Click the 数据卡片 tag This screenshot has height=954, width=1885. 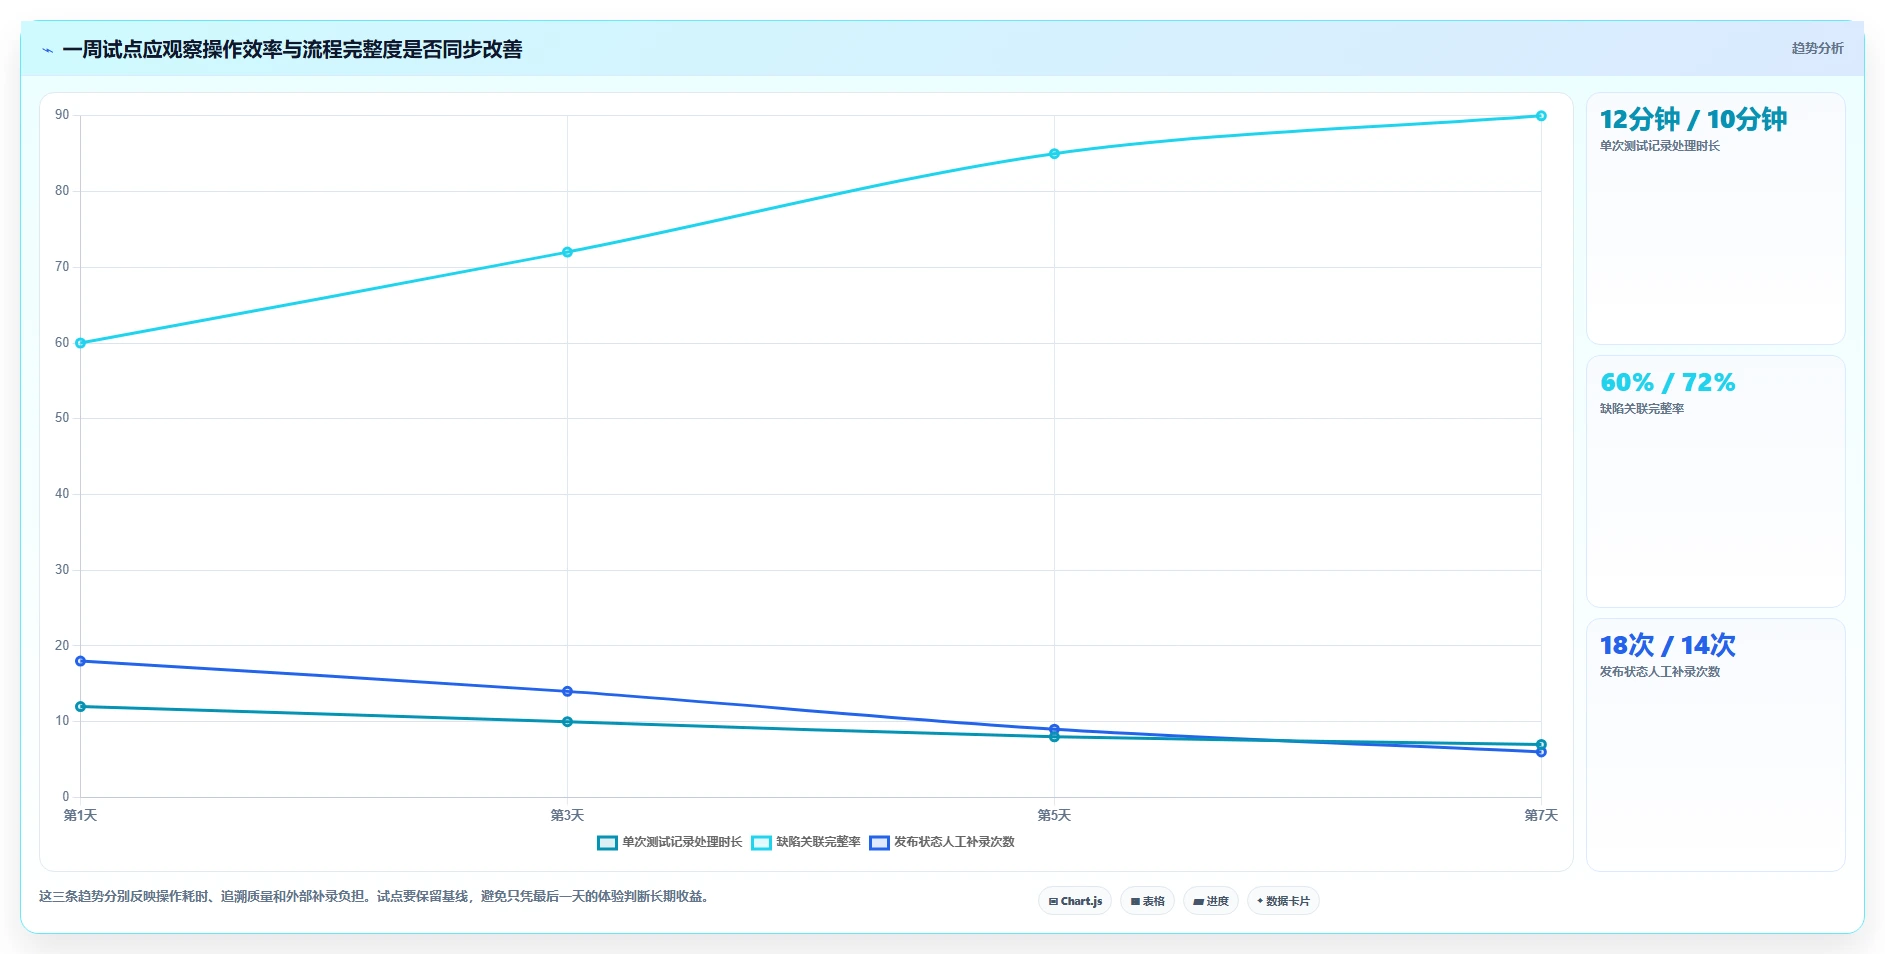1283,901
